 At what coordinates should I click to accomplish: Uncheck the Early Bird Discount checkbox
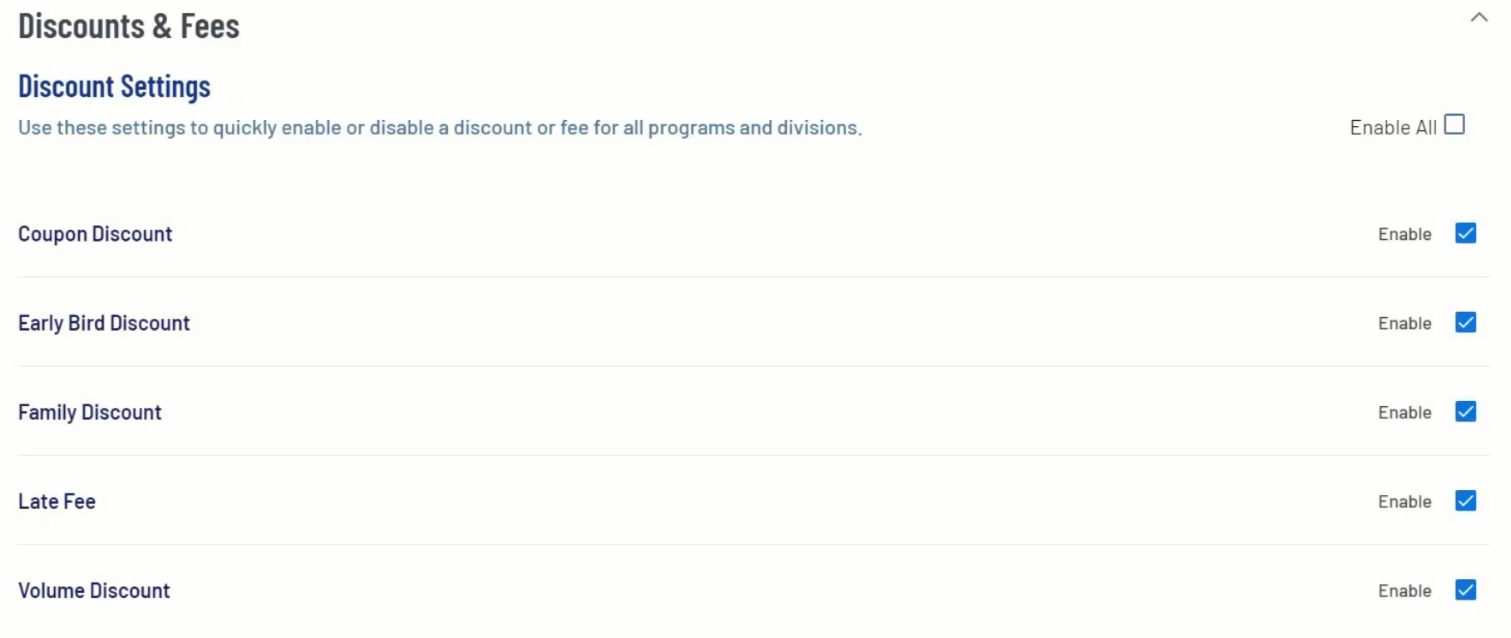(x=1466, y=323)
